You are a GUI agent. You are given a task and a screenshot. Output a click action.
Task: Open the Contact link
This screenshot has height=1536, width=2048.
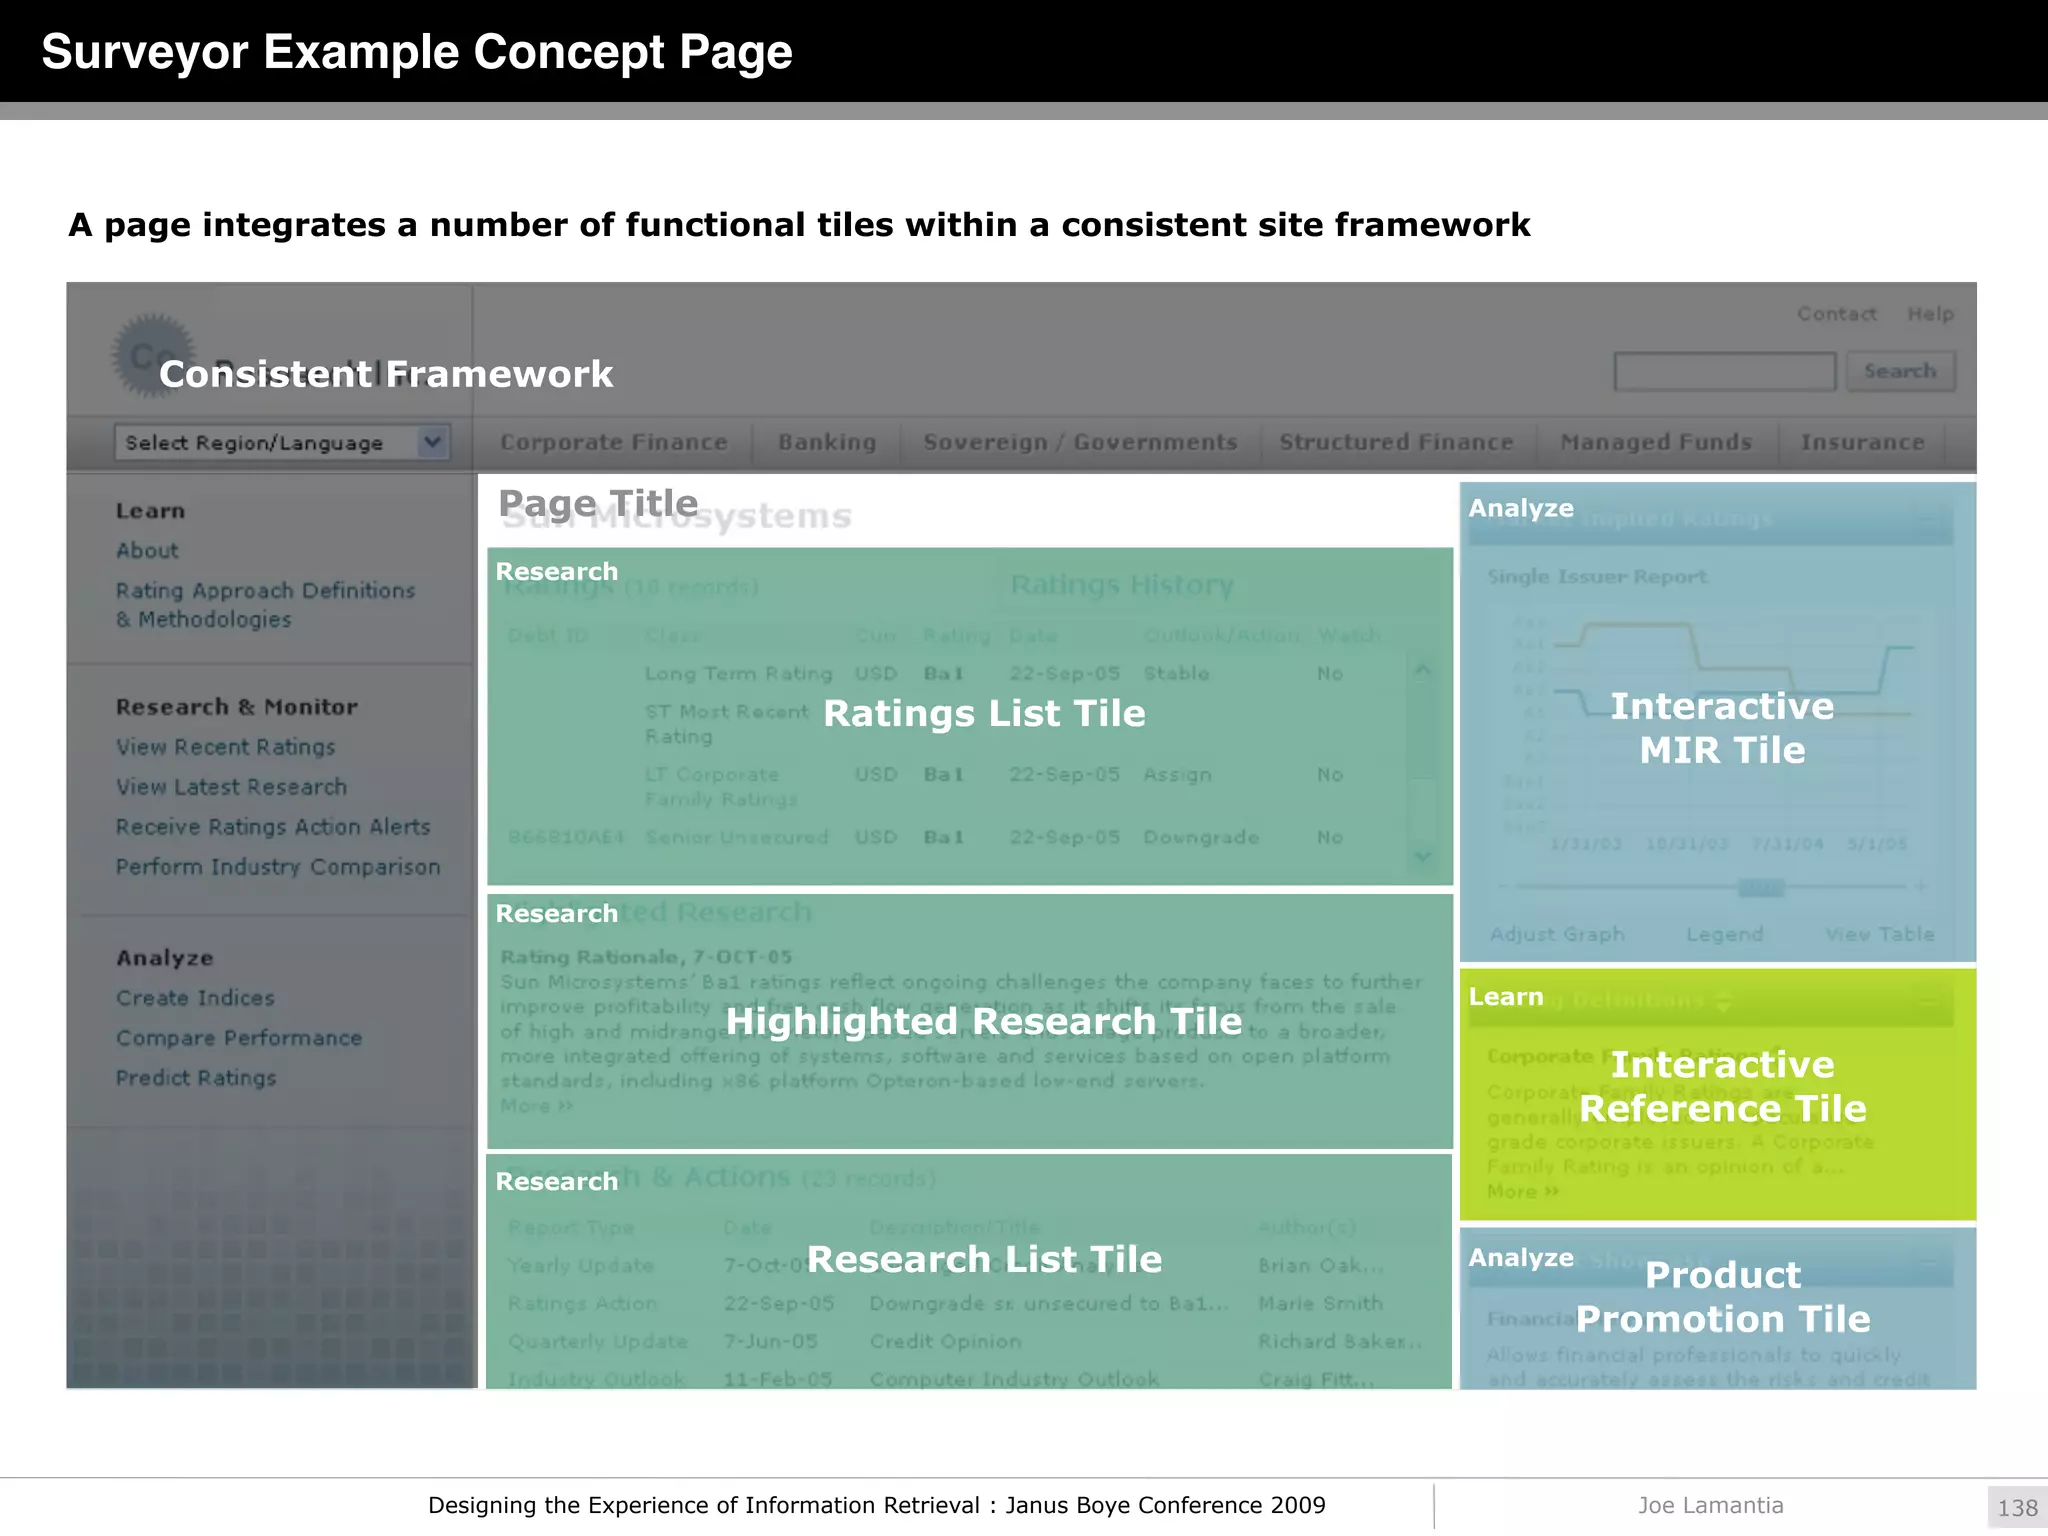pyautogui.click(x=1836, y=314)
